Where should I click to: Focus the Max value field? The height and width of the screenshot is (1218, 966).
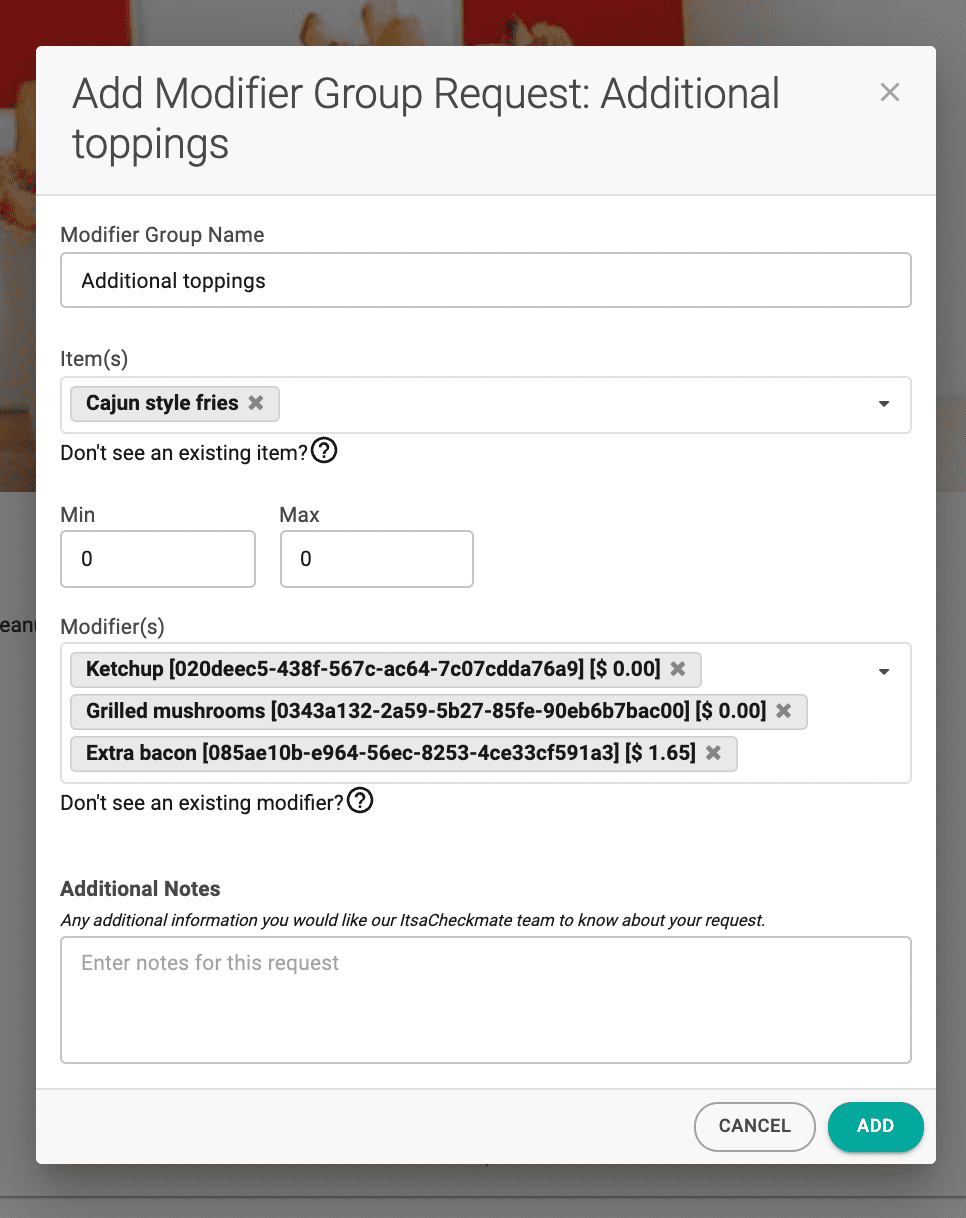pos(376,559)
